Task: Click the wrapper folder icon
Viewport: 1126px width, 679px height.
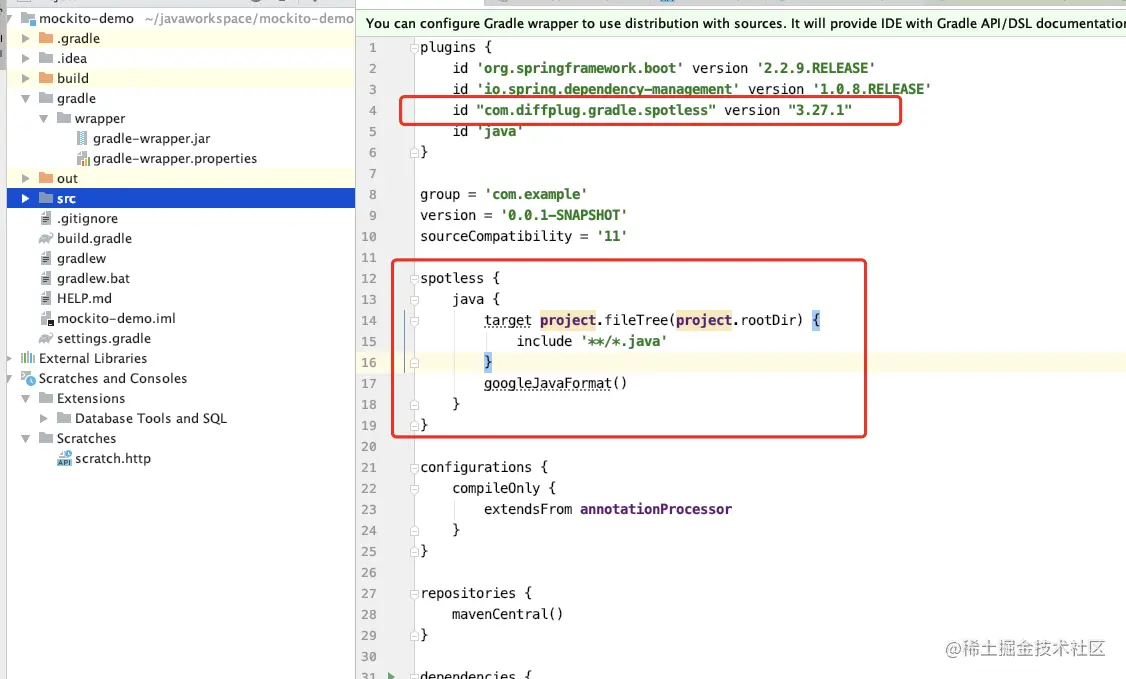Action: coord(64,118)
